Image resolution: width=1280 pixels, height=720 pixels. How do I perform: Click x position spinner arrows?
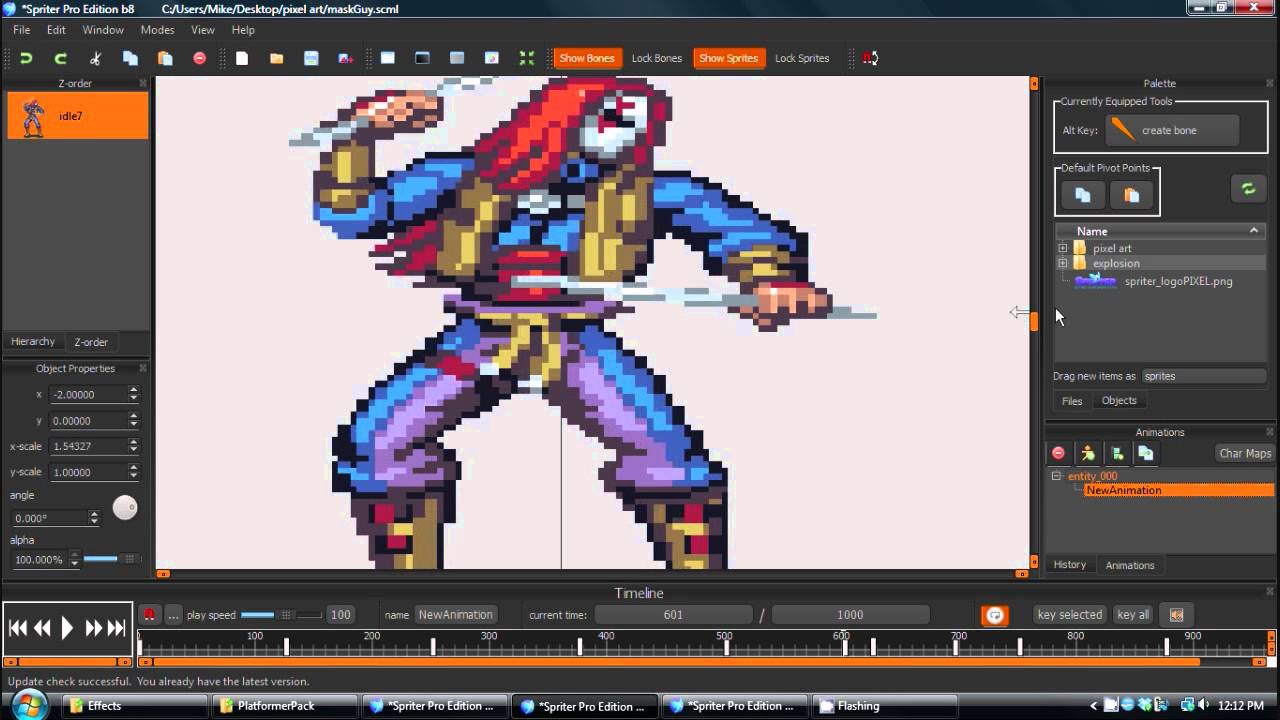[x=133, y=394]
